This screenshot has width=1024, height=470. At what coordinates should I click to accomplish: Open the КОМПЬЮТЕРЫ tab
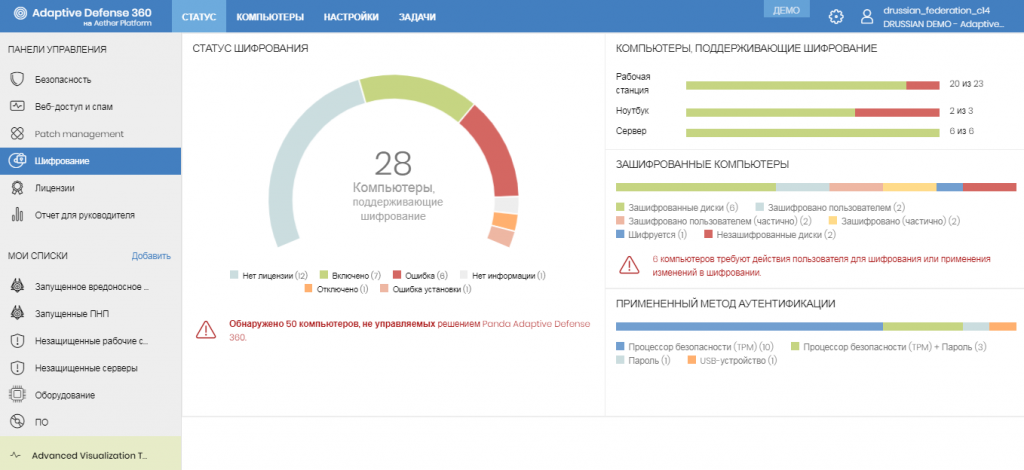tap(270, 17)
